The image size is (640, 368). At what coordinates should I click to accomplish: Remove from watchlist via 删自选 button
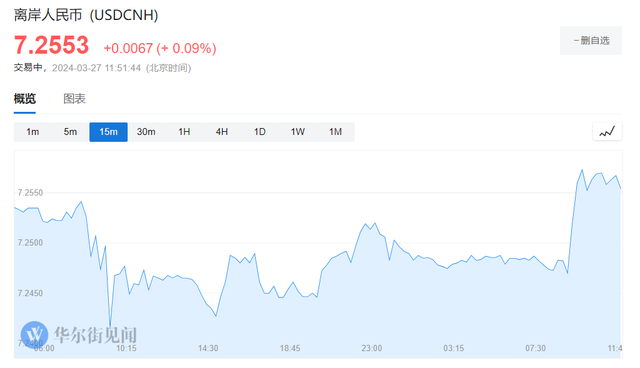(591, 40)
